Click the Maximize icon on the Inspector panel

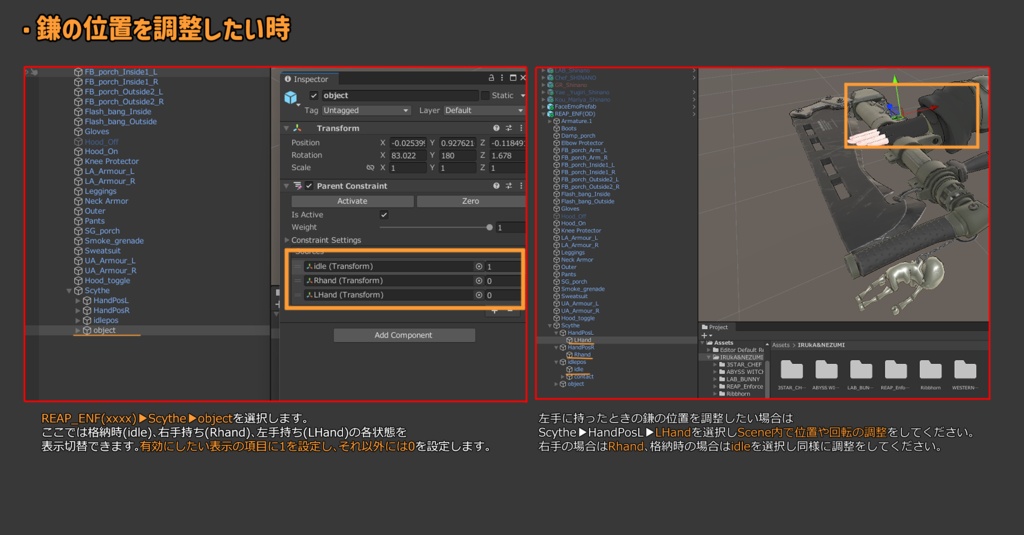513,78
